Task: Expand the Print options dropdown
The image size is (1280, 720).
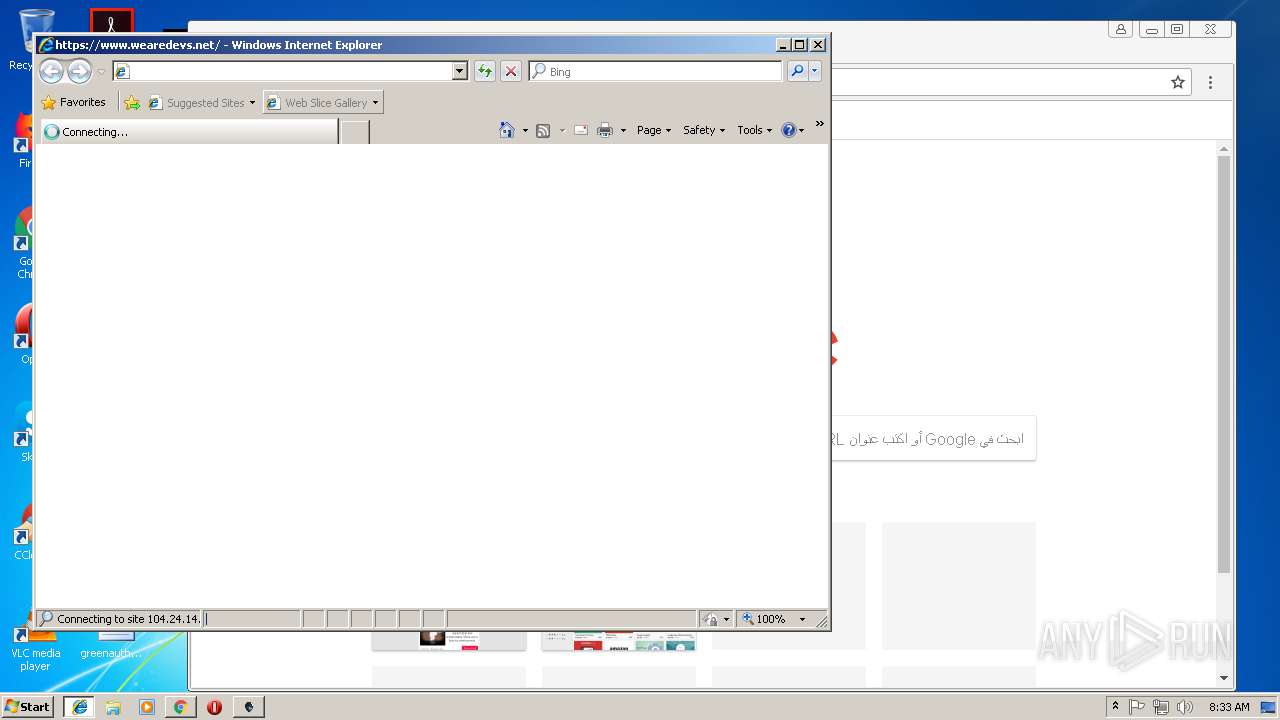Action: 623,131
